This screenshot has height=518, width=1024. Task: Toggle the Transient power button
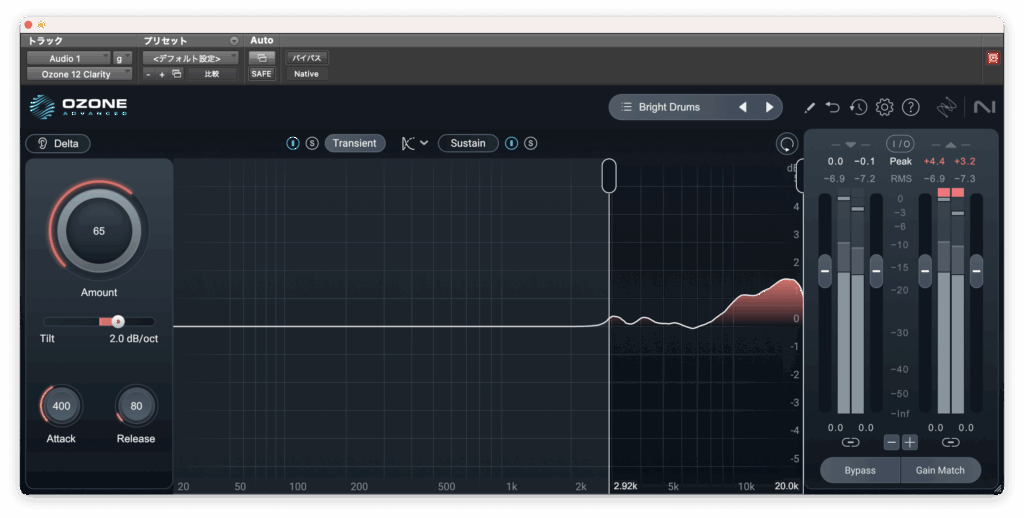[x=293, y=143]
